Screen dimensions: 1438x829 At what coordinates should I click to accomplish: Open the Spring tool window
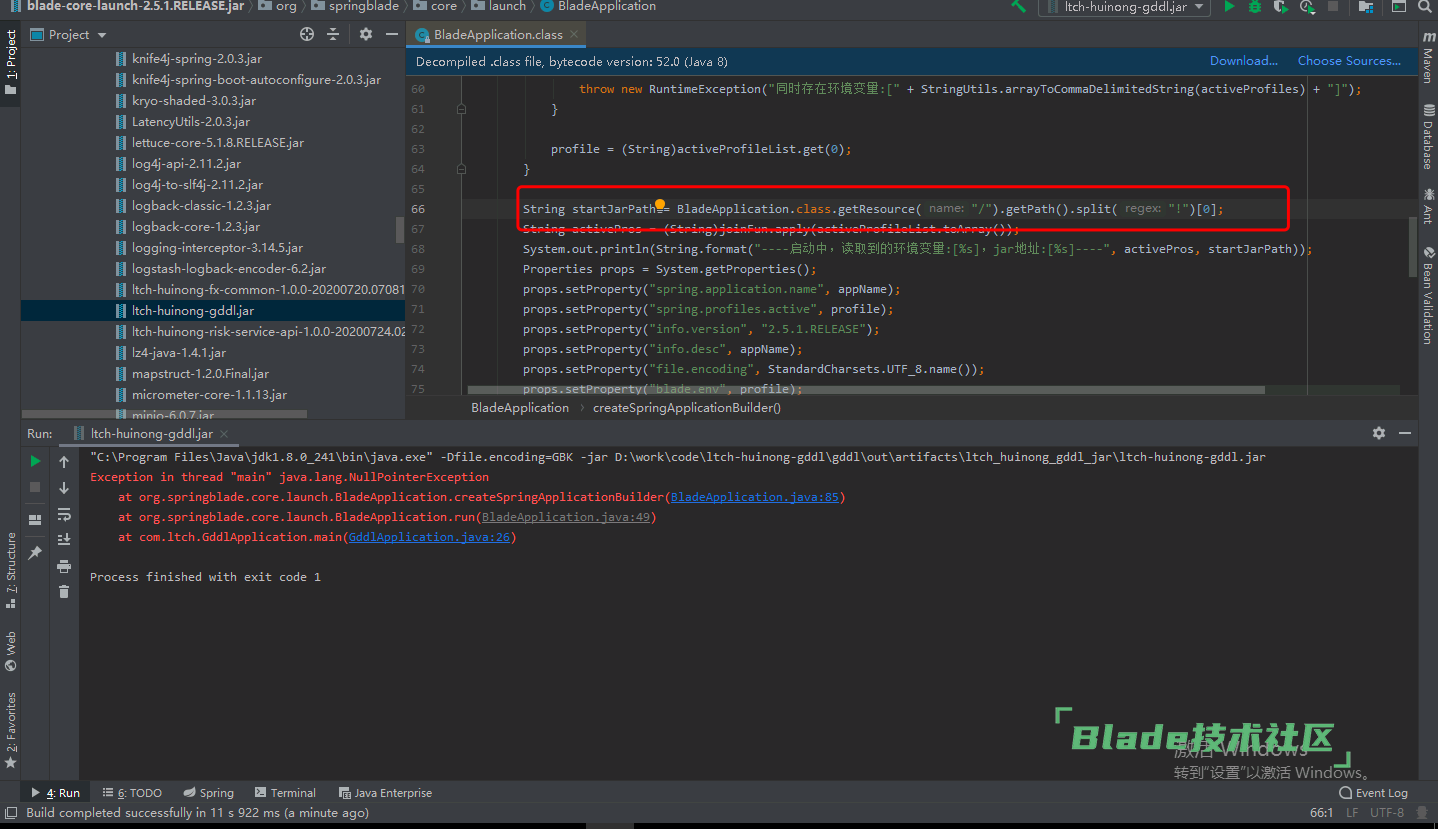(x=207, y=793)
